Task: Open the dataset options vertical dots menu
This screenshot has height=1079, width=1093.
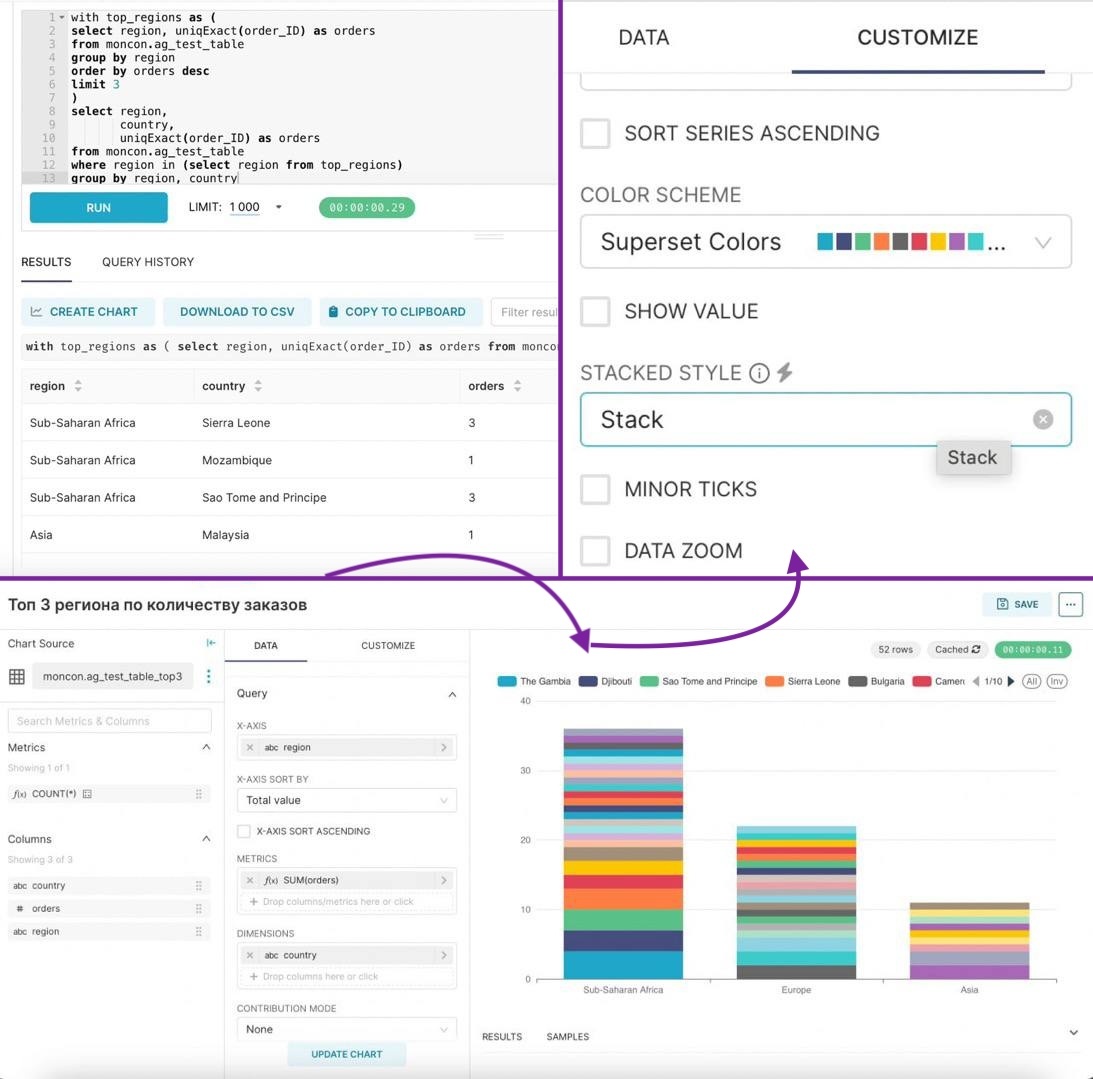Action: pos(208,676)
